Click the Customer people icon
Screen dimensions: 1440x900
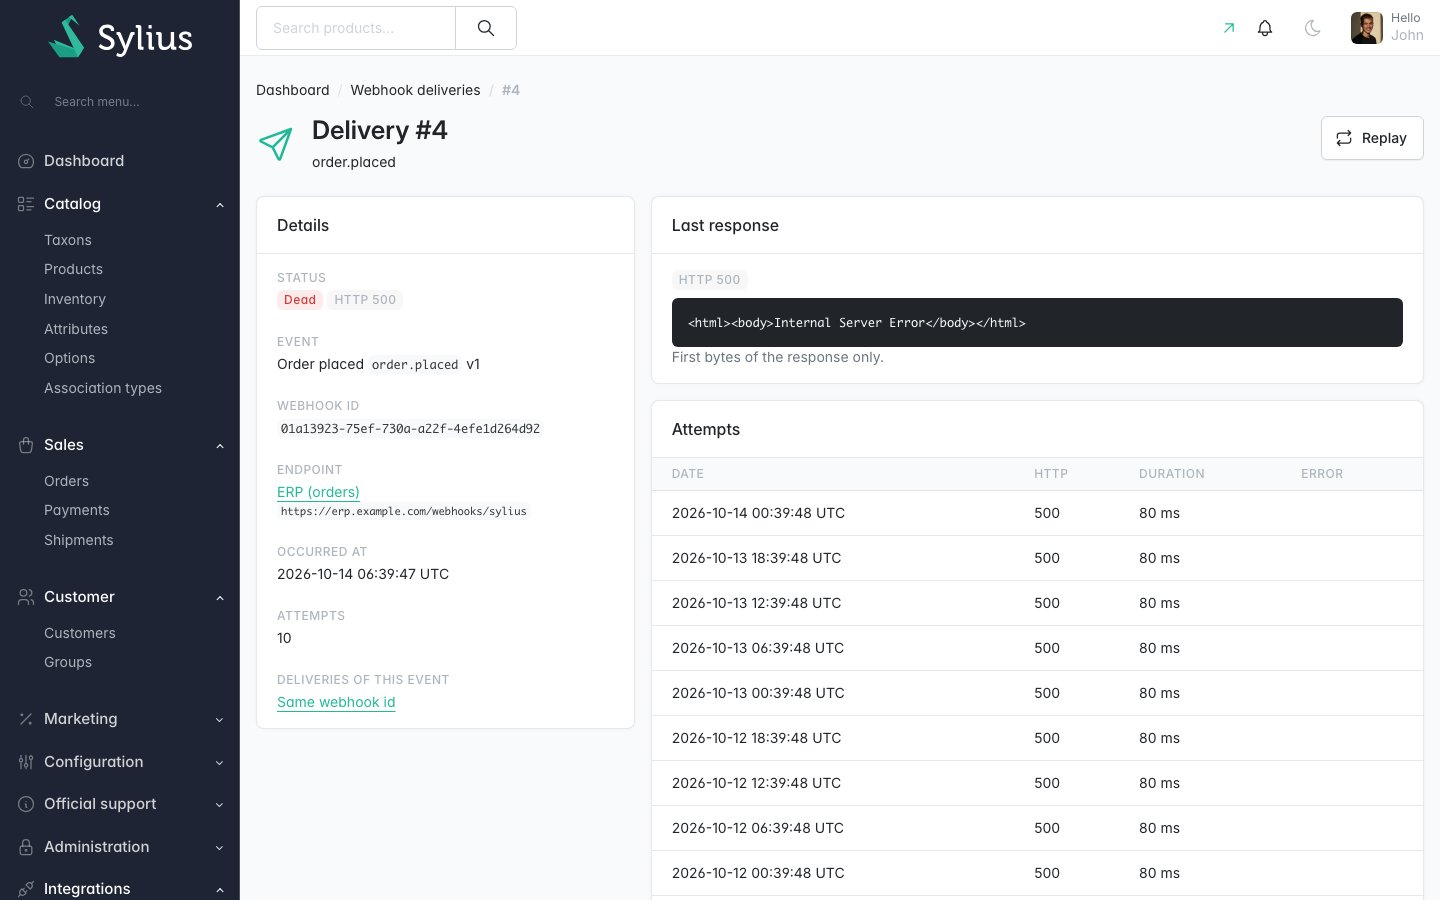(26, 597)
